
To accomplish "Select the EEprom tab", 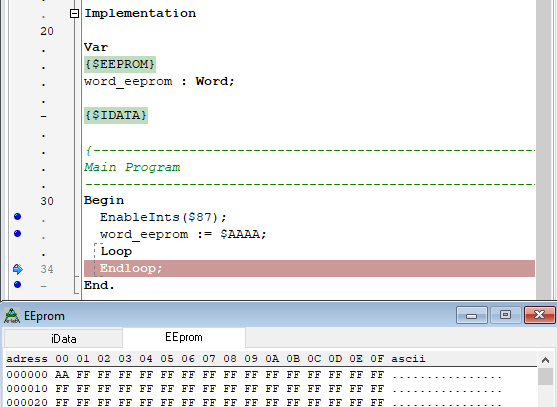I will 184,337.
